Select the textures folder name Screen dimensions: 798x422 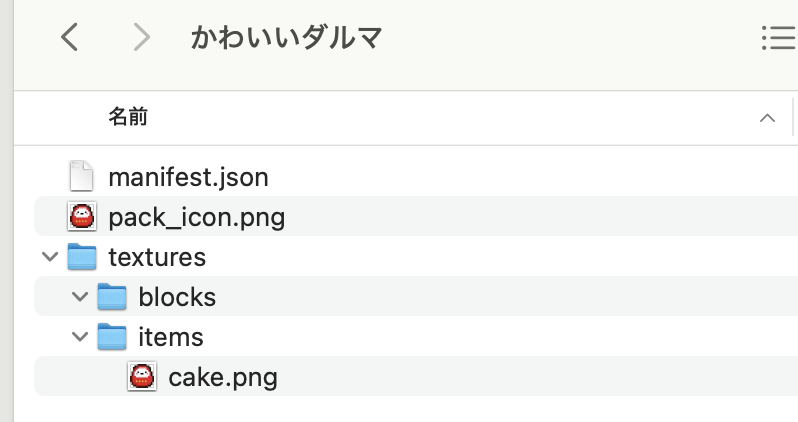(157, 257)
